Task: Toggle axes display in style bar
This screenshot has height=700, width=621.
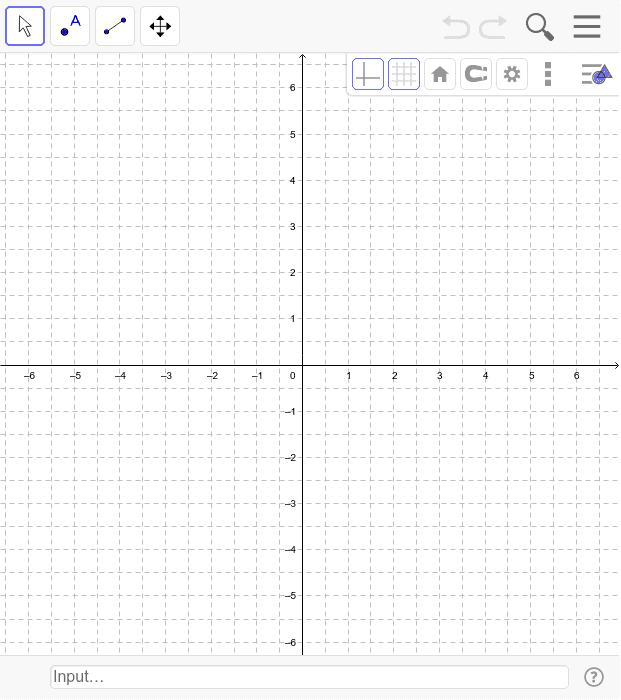Action: point(368,74)
